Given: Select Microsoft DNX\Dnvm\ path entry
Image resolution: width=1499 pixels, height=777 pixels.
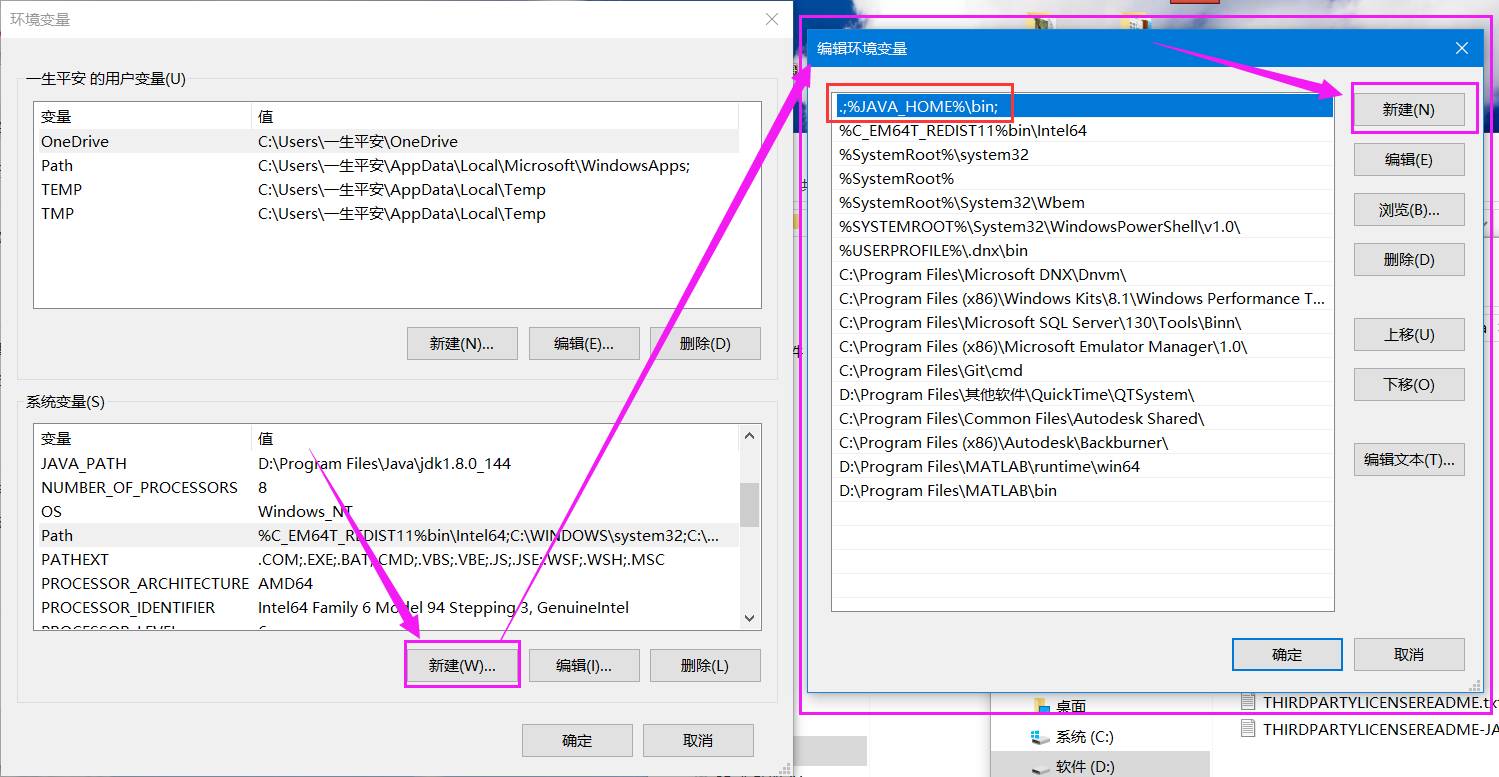Looking at the screenshot, I should click(1083, 274).
